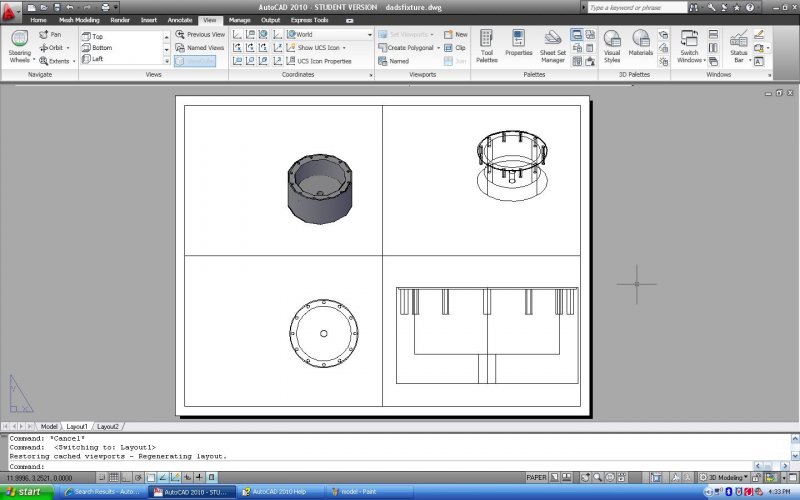Open the Layout2 tab

pos(107,426)
